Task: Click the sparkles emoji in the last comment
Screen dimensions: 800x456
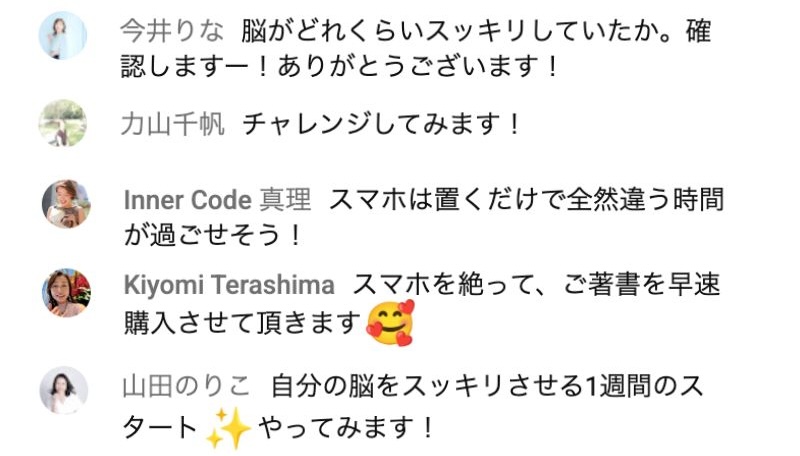Action: click(x=228, y=427)
